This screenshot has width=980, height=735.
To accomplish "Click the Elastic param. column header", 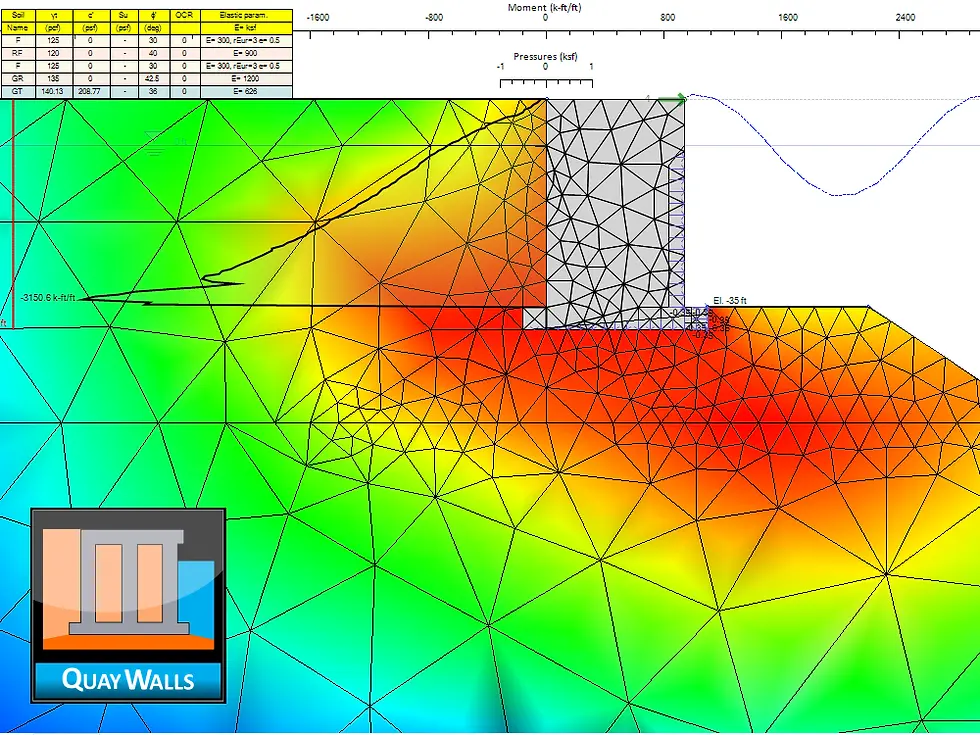I will click(243, 16).
